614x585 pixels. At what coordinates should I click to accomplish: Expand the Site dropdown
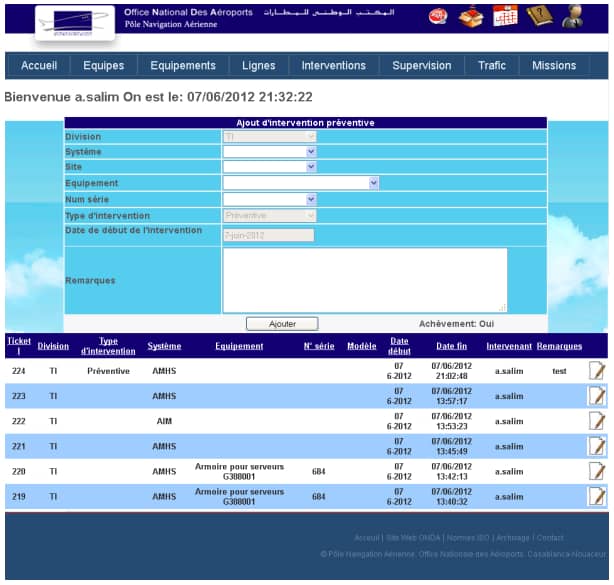click(269, 167)
